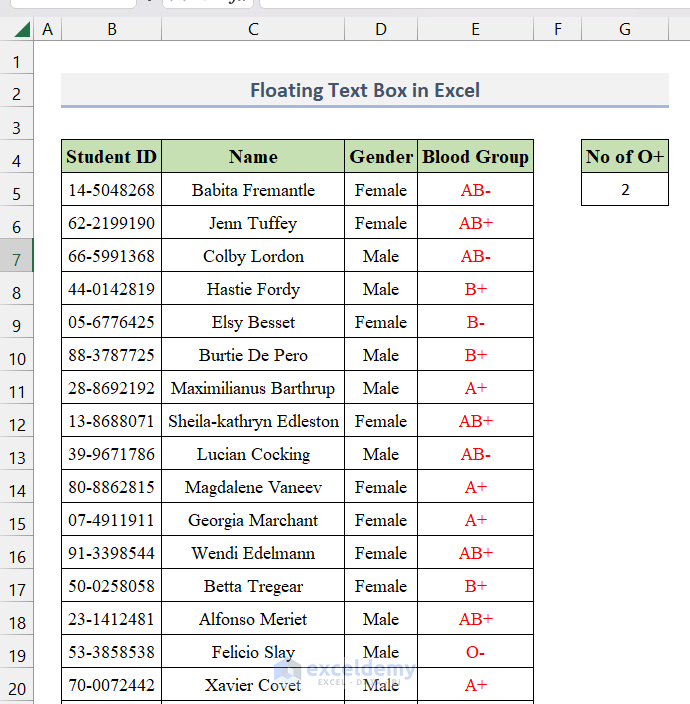The height and width of the screenshot is (704, 690).
Task: Click the 'Blood Group' header cell
Action: tap(475, 157)
